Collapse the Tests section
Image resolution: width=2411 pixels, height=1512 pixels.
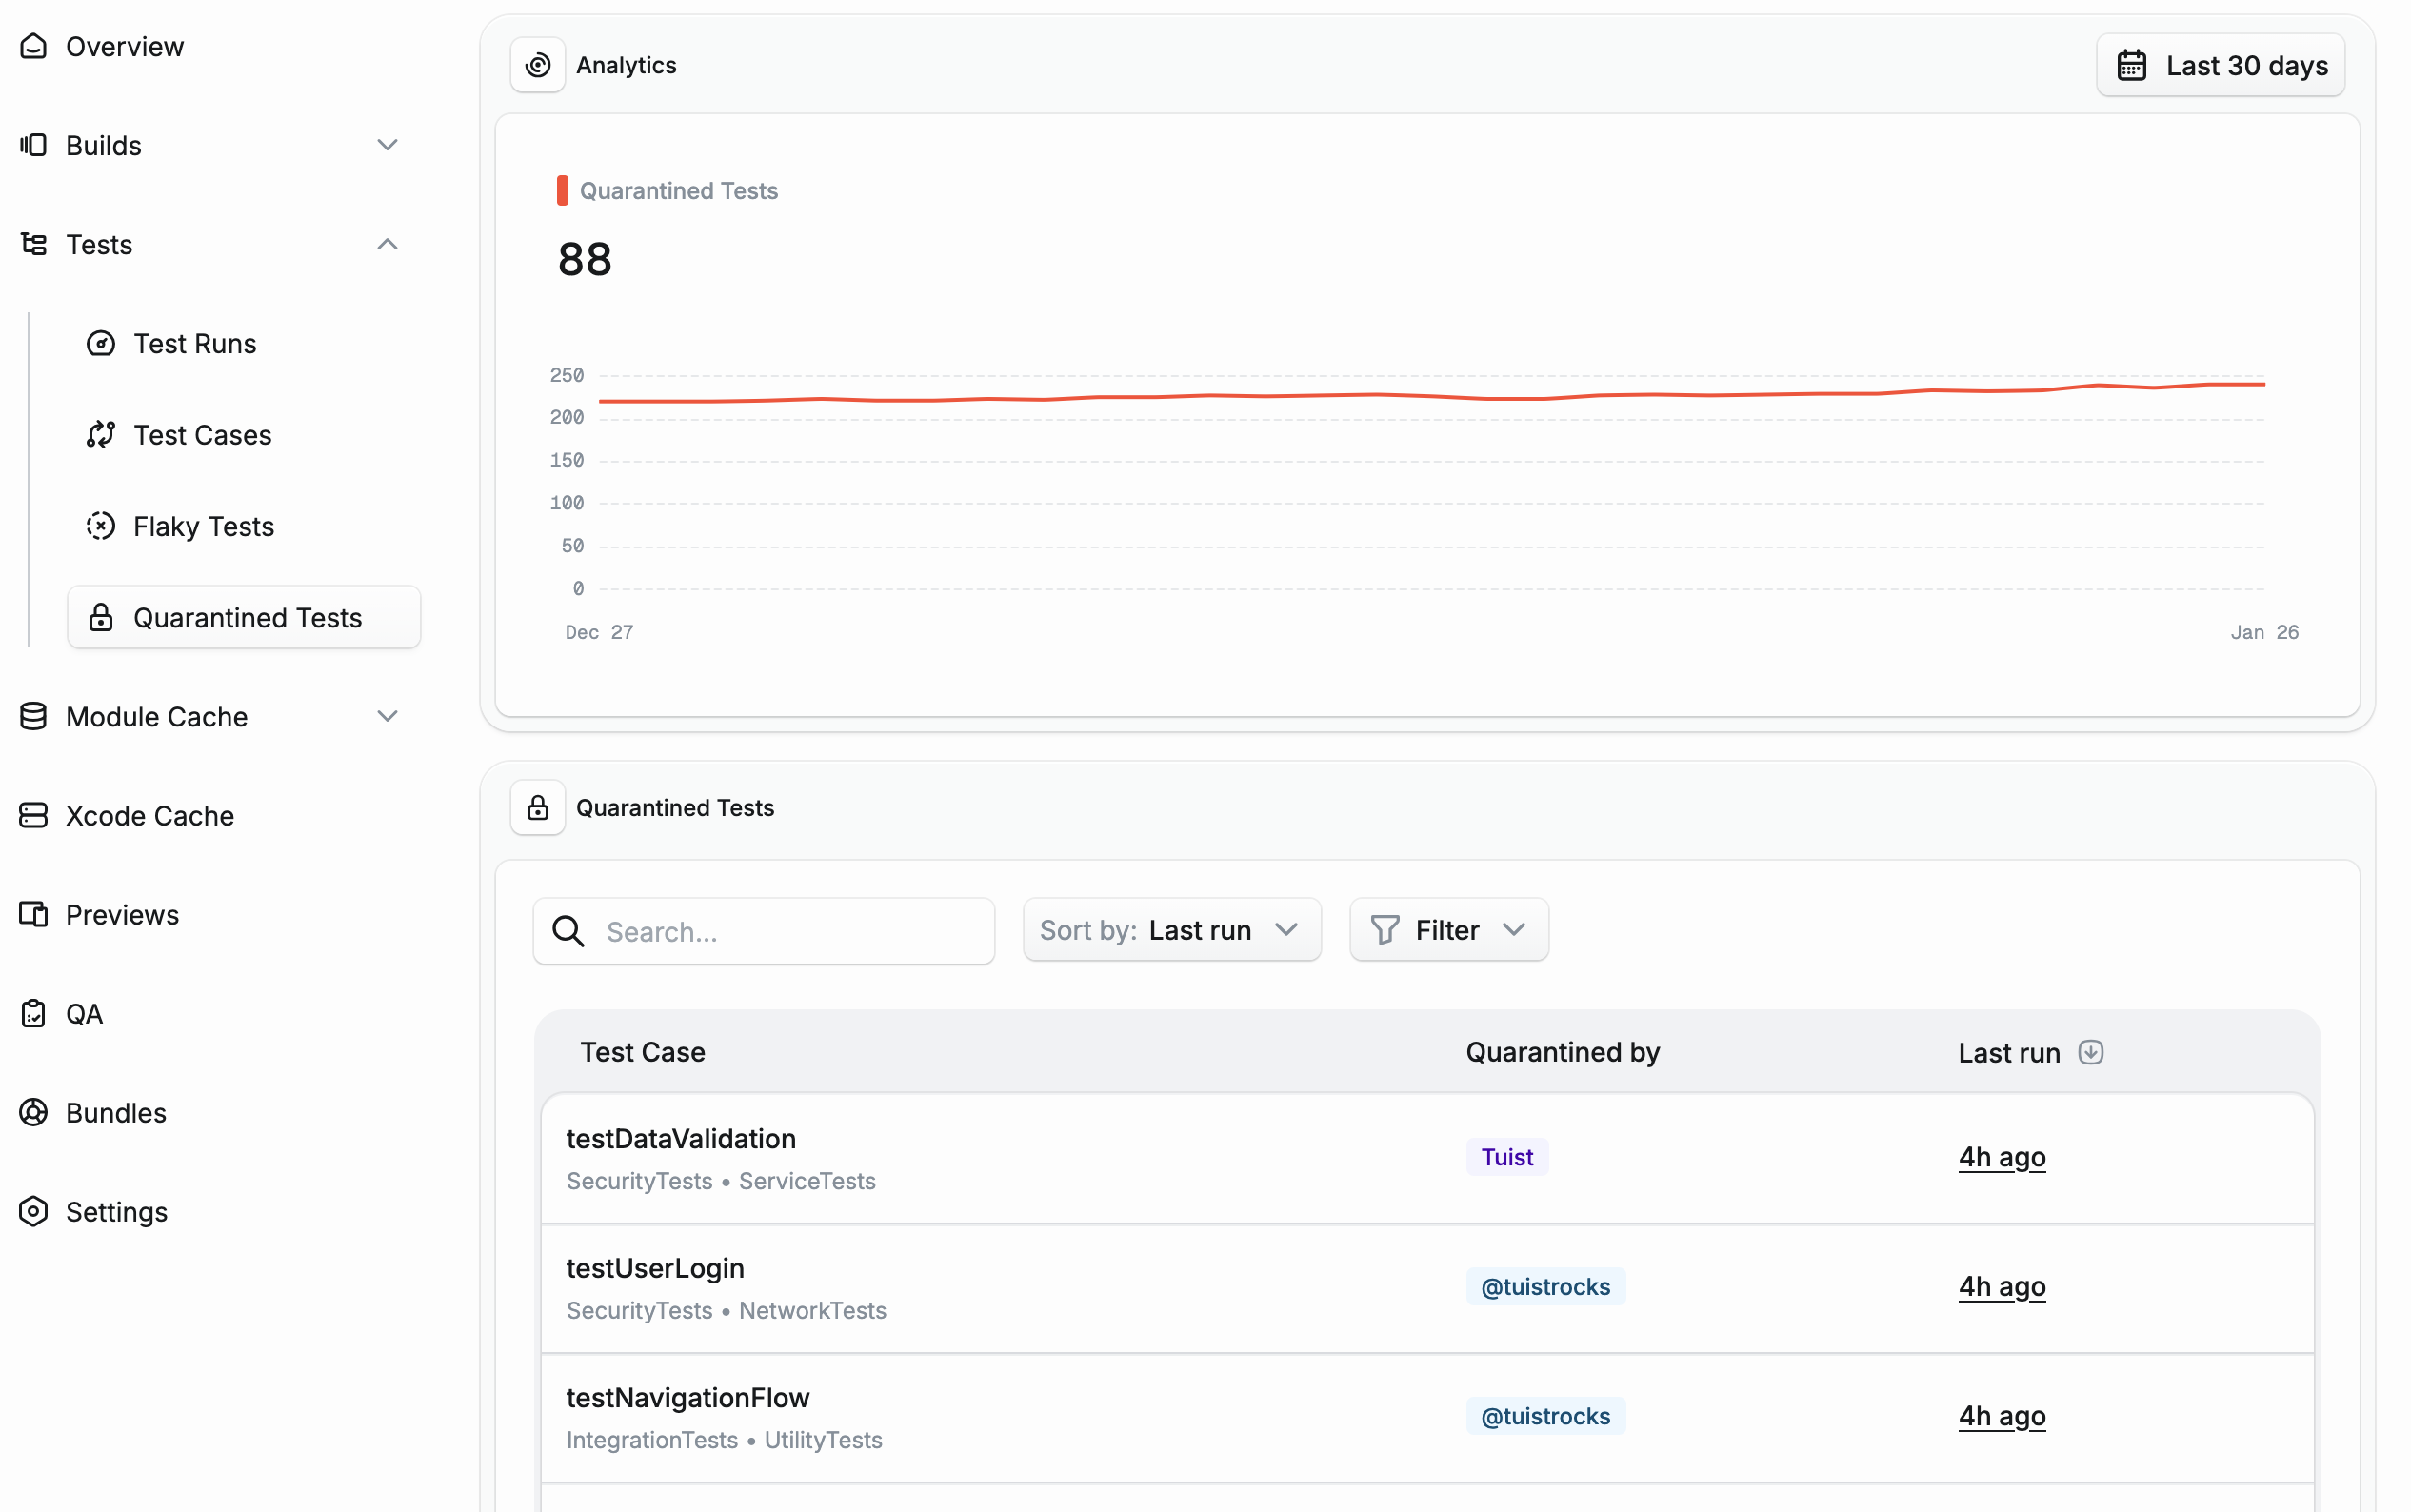[387, 243]
